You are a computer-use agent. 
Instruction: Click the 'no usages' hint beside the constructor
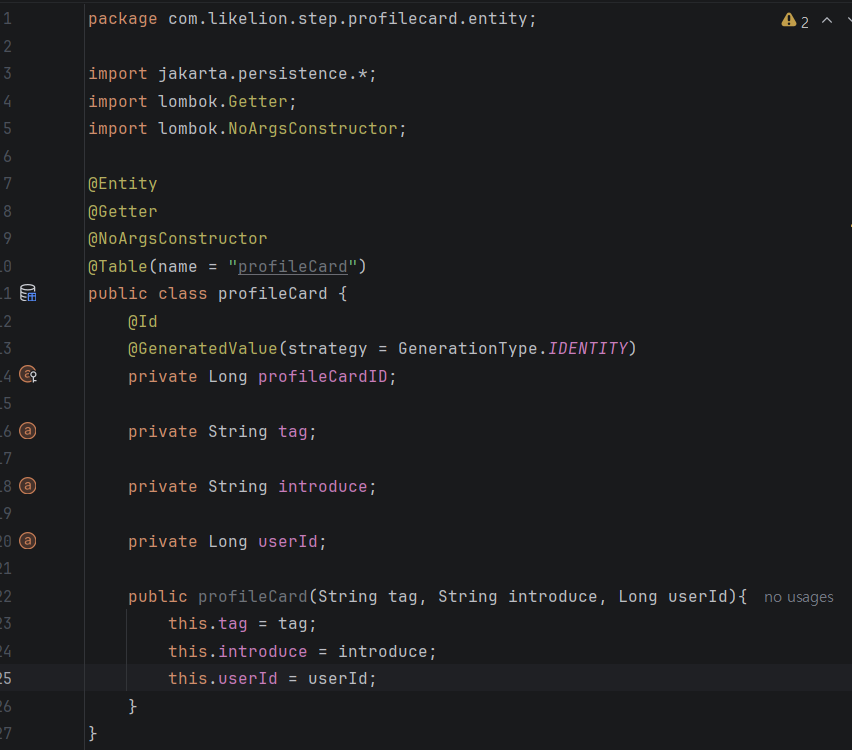click(x=798, y=597)
